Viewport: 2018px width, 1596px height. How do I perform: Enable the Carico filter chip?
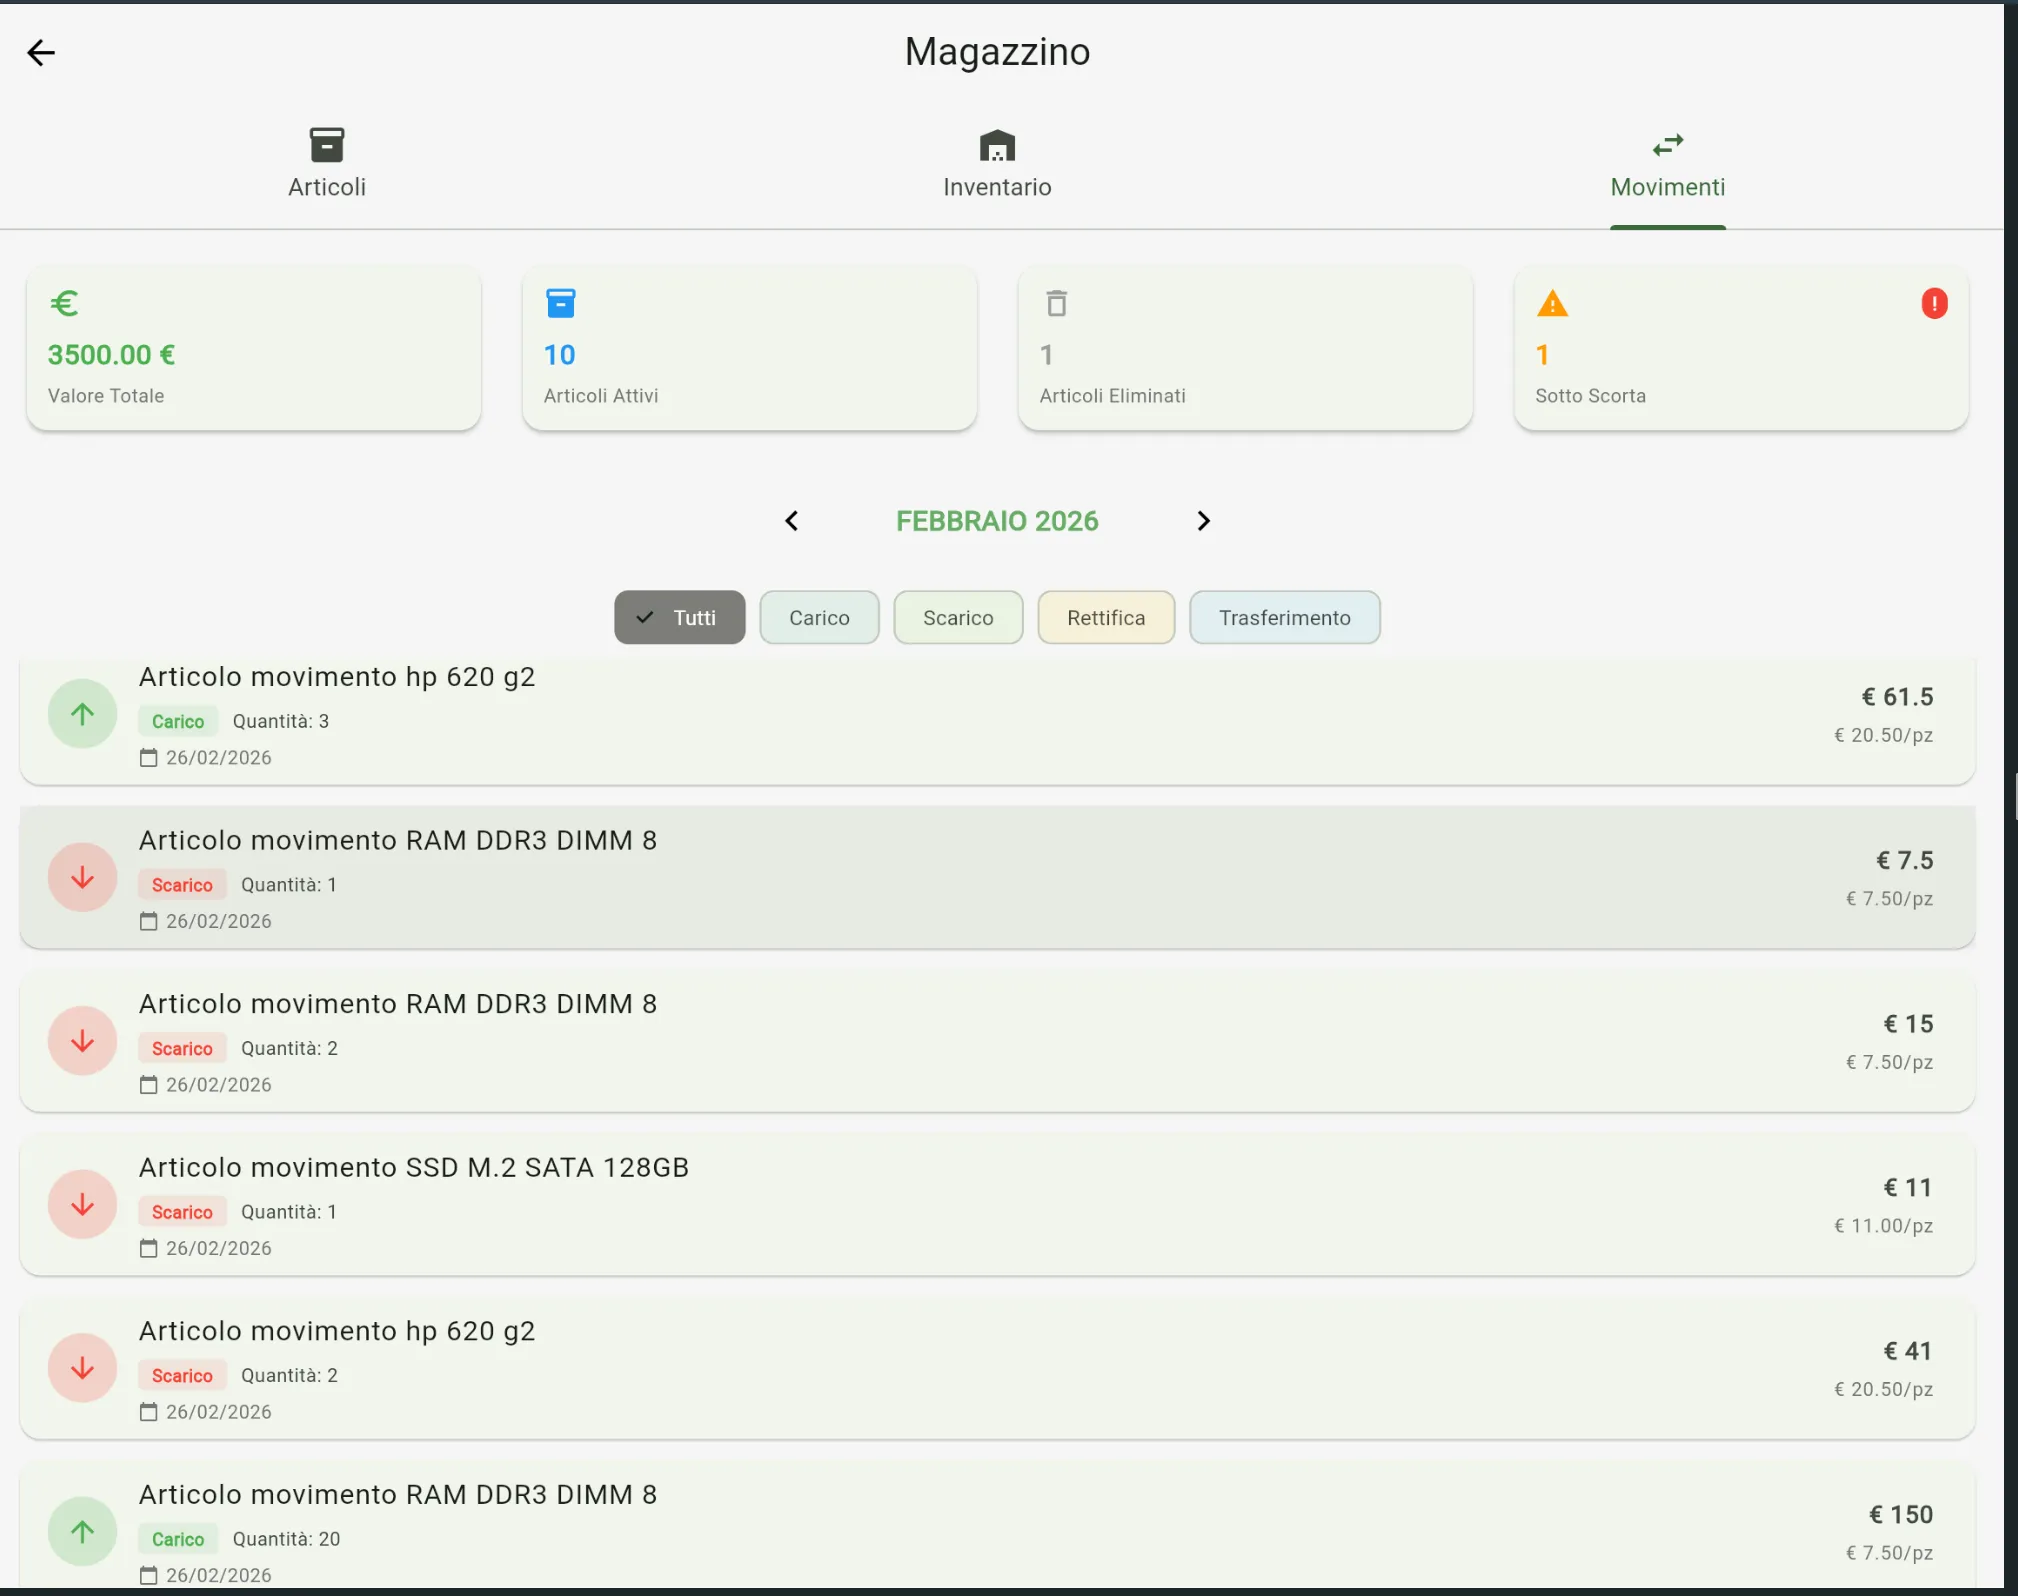819,618
